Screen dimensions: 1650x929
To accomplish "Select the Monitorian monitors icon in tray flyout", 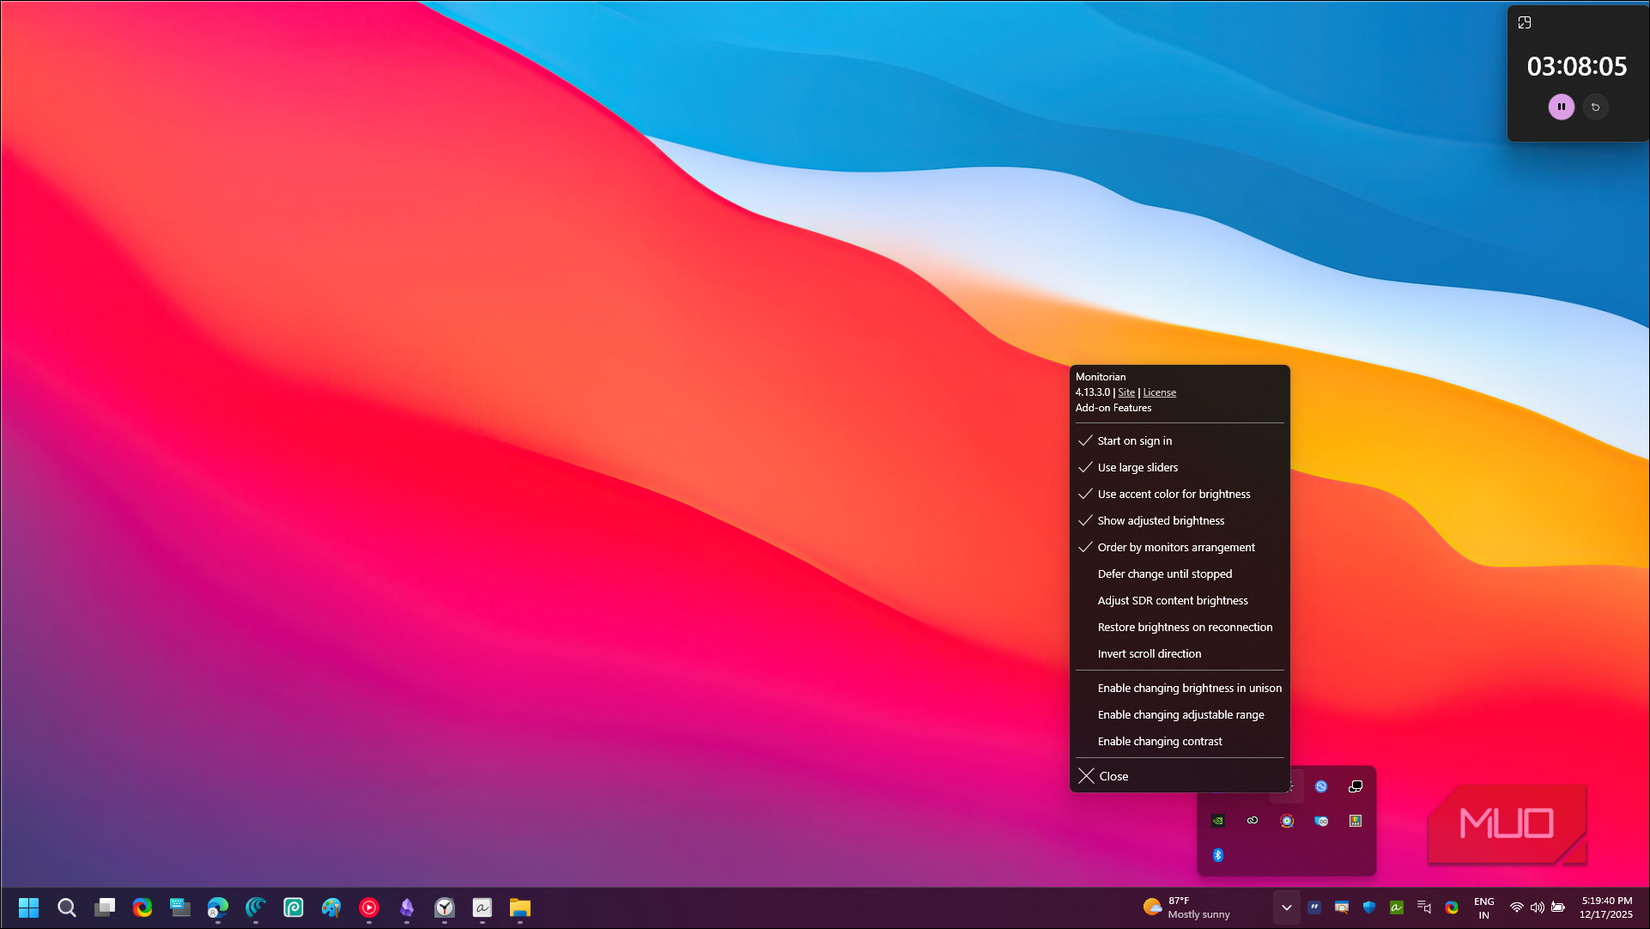I will pyautogui.click(x=1356, y=786).
